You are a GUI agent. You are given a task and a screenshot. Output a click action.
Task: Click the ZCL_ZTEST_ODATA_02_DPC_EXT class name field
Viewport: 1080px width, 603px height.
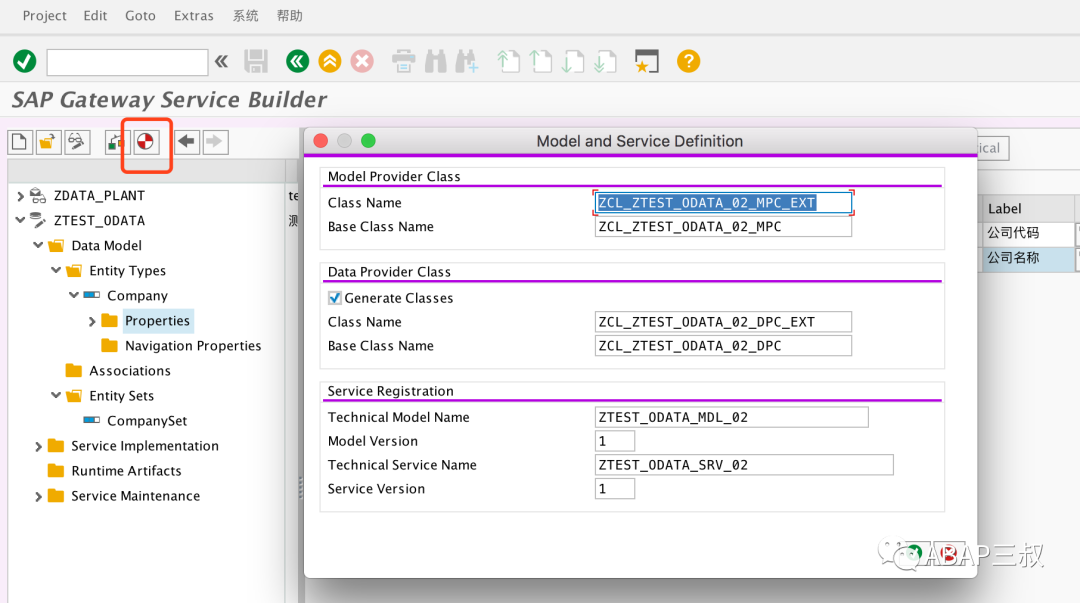(723, 322)
